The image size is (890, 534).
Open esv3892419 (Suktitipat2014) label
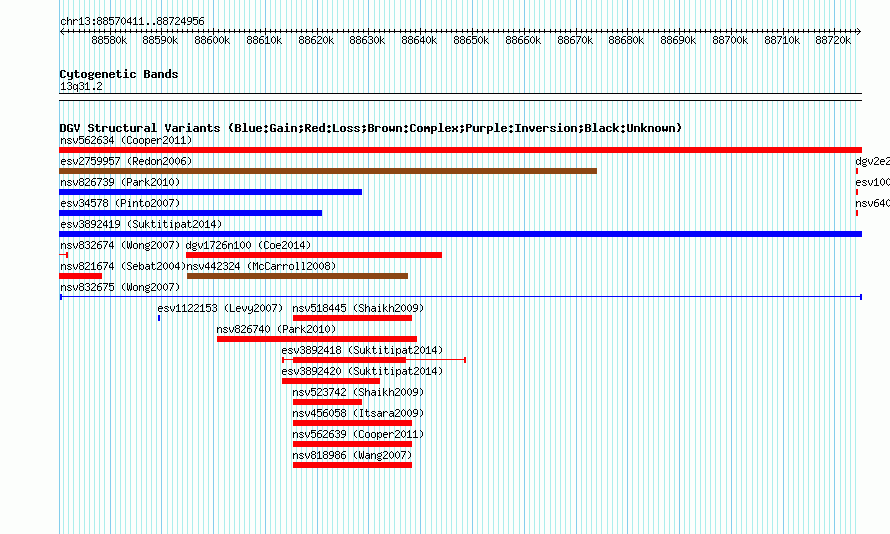(141, 224)
